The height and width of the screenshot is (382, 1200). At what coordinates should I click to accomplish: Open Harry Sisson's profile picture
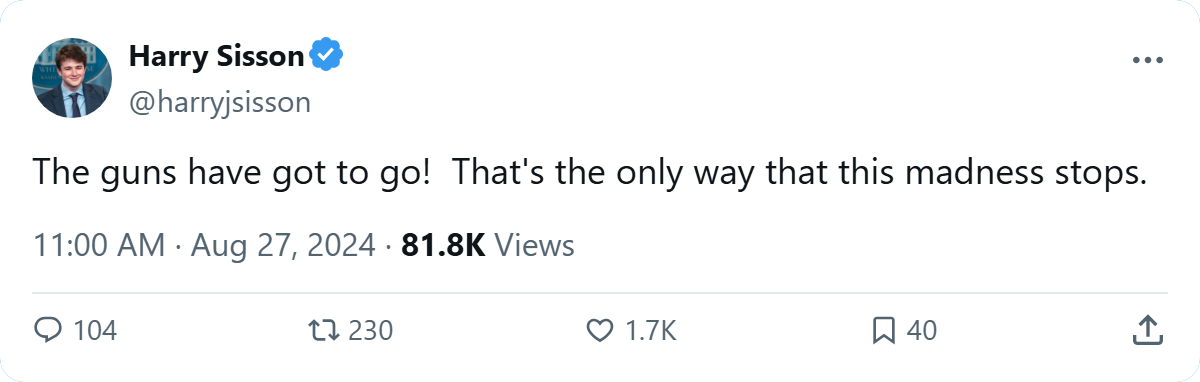(72, 78)
